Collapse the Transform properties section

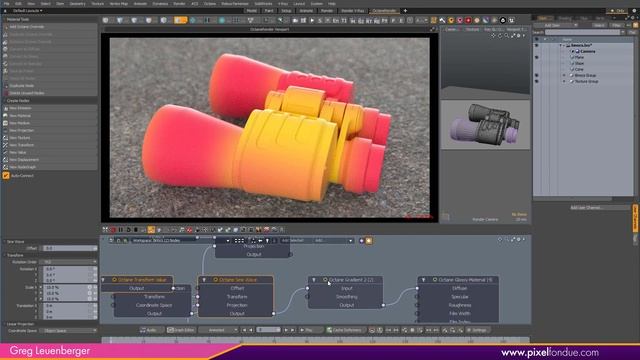point(4,255)
